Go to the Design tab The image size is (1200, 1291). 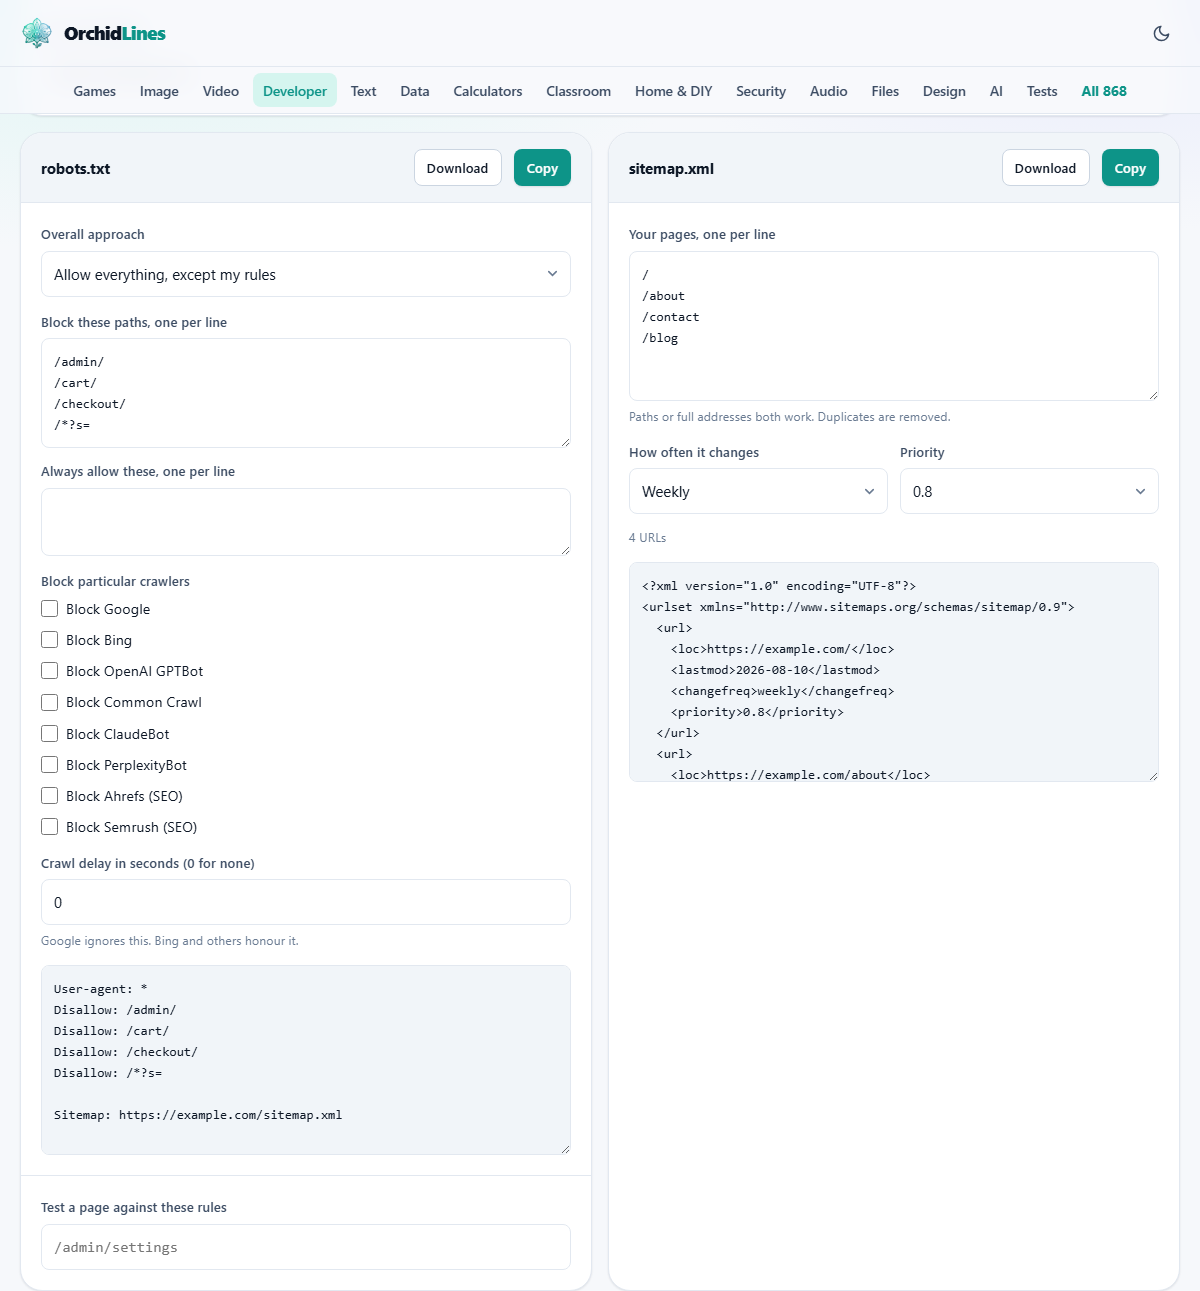944,91
